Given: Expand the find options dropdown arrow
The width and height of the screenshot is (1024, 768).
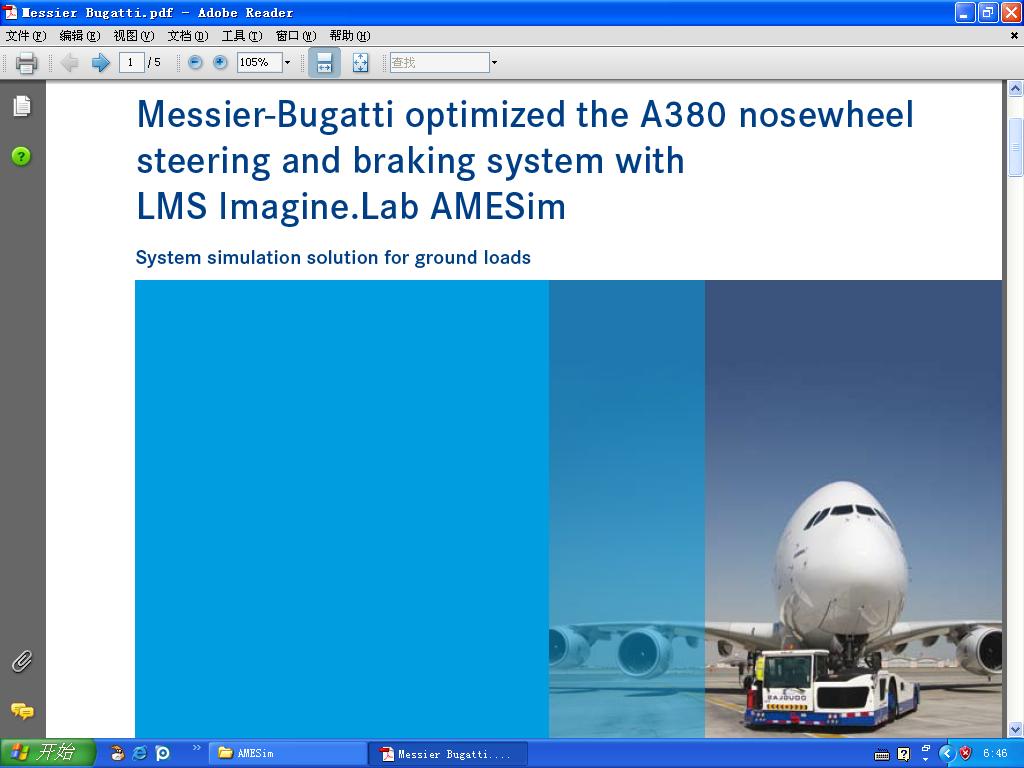Looking at the screenshot, I should tap(494, 63).
